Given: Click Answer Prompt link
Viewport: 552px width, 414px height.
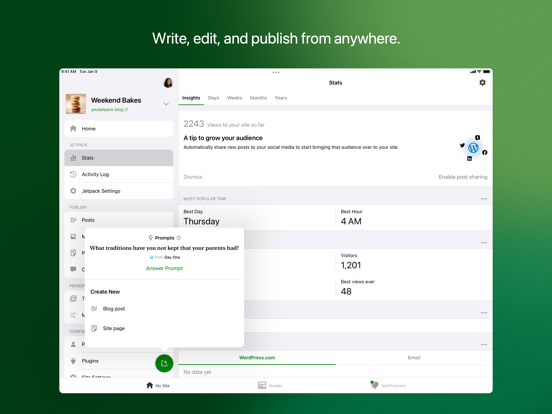Looking at the screenshot, I should tap(164, 268).
